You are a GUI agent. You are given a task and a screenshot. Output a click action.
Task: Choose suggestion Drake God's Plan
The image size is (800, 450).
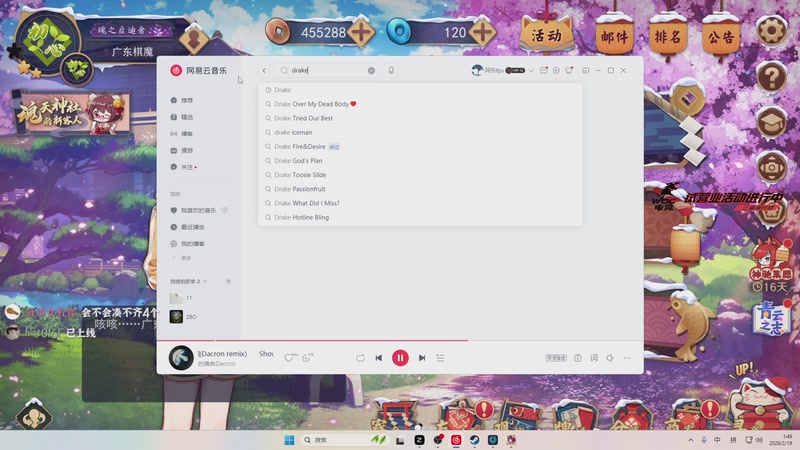click(420, 161)
